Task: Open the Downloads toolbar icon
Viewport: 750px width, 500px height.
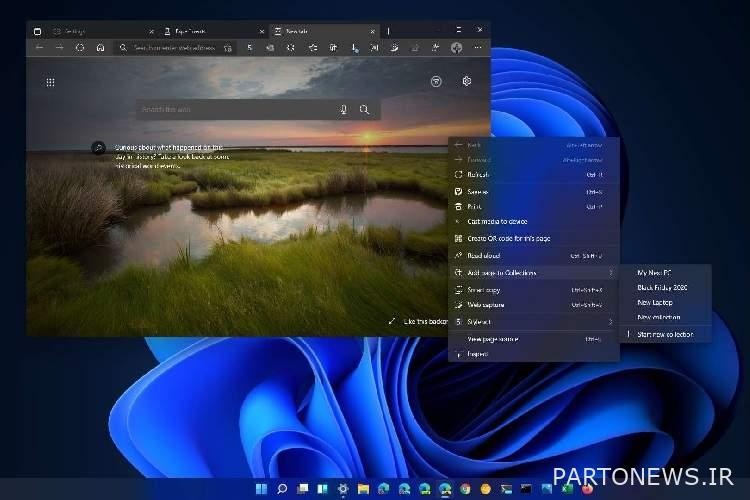Action: [x=354, y=48]
